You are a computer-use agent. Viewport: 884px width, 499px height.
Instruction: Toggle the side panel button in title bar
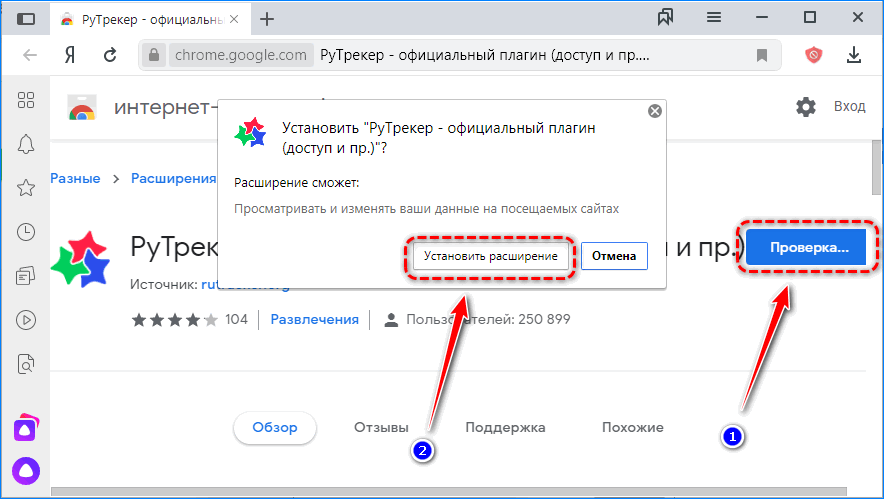pyautogui.click(x=26, y=19)
